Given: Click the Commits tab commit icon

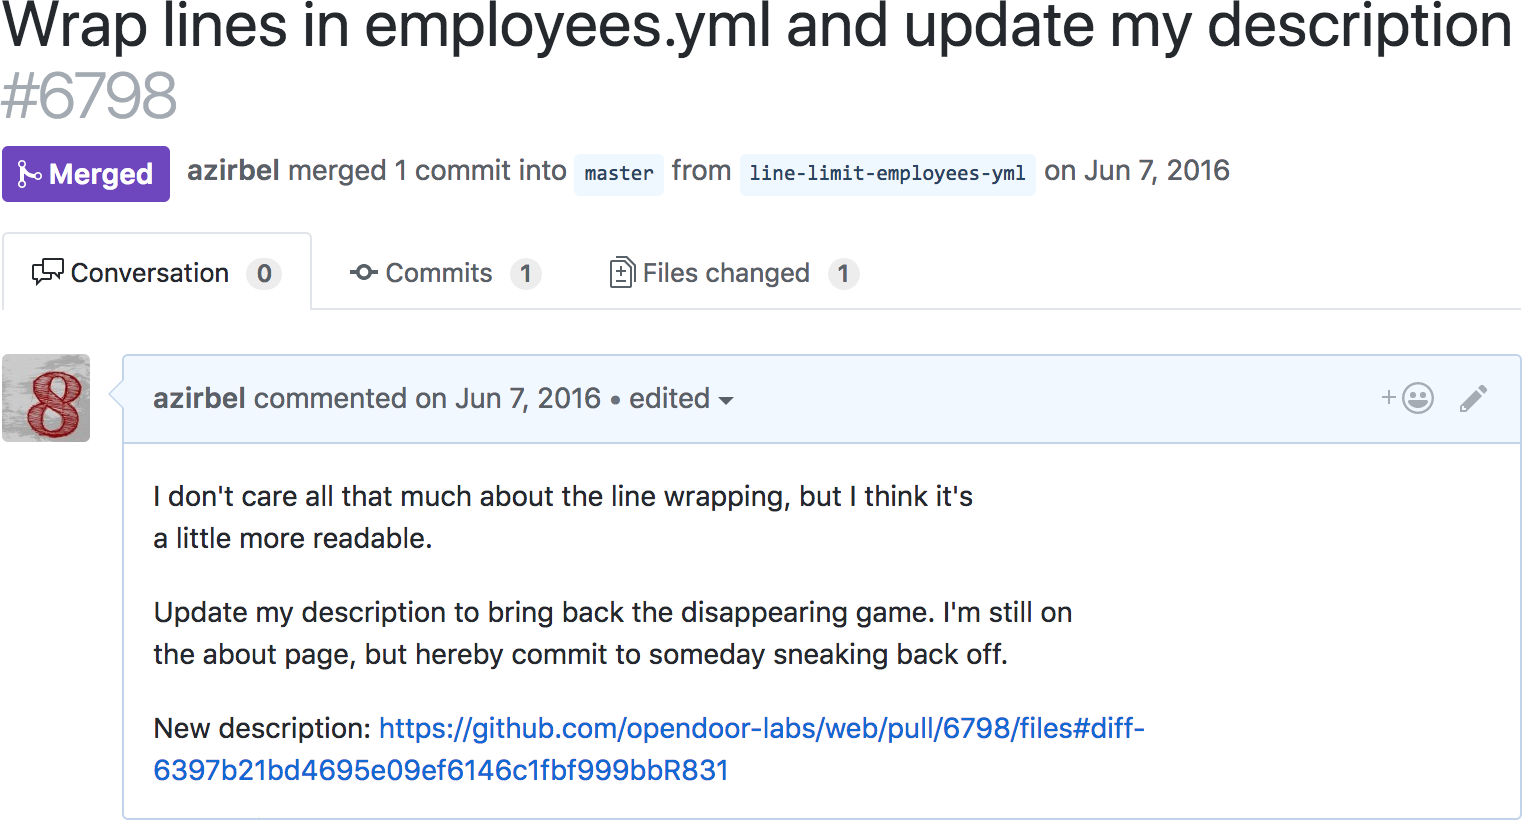Looking at the screenshot, I should click(x=363, y=272).
